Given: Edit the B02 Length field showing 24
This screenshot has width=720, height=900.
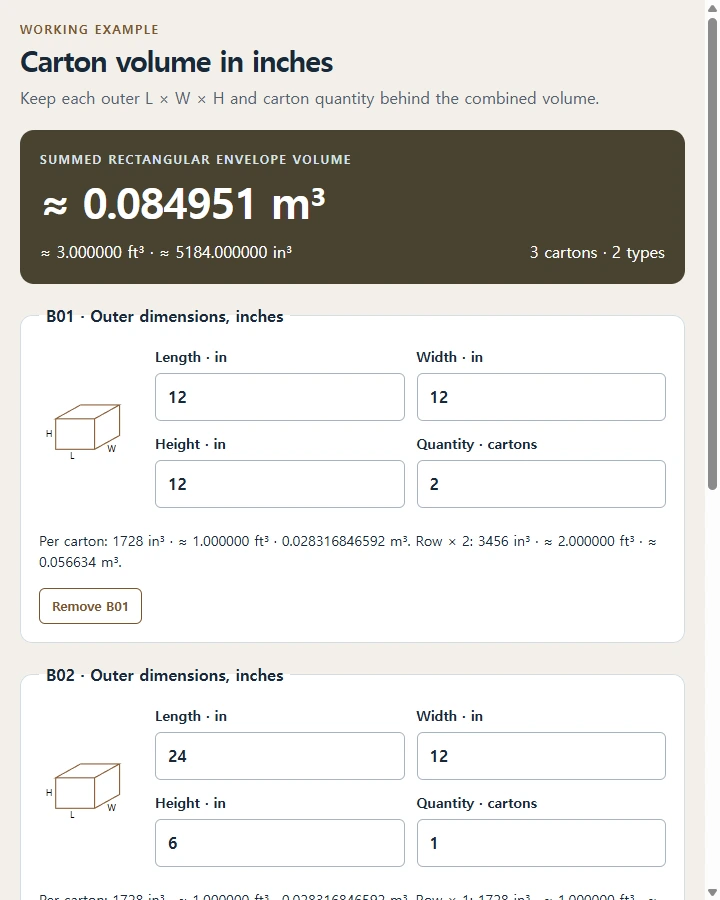Looking at the screenshot, I should pyautogui.click(x=280, y=756).
